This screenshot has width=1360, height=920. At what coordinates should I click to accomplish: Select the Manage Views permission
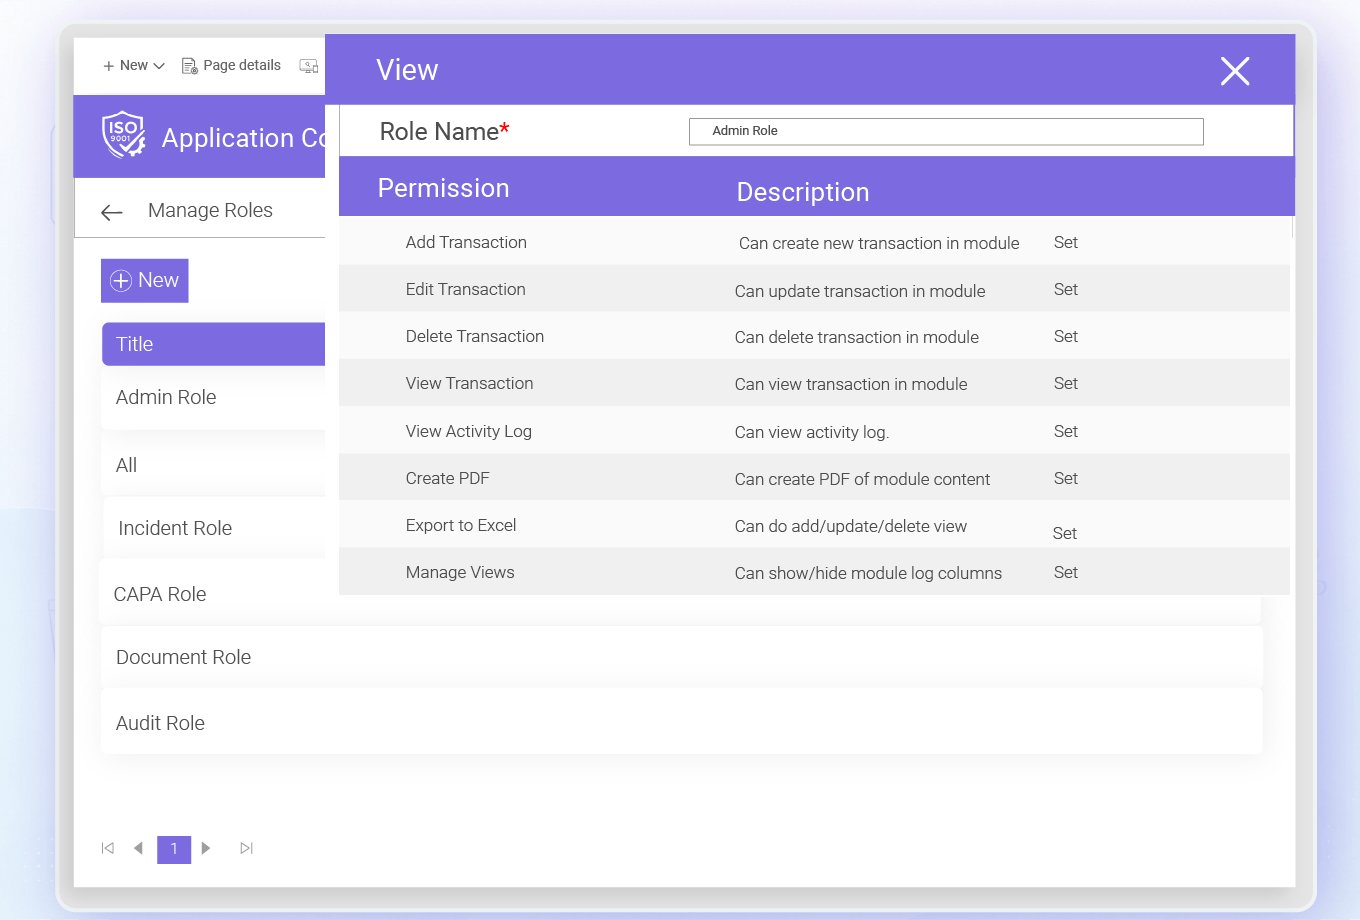coord(460,573)
